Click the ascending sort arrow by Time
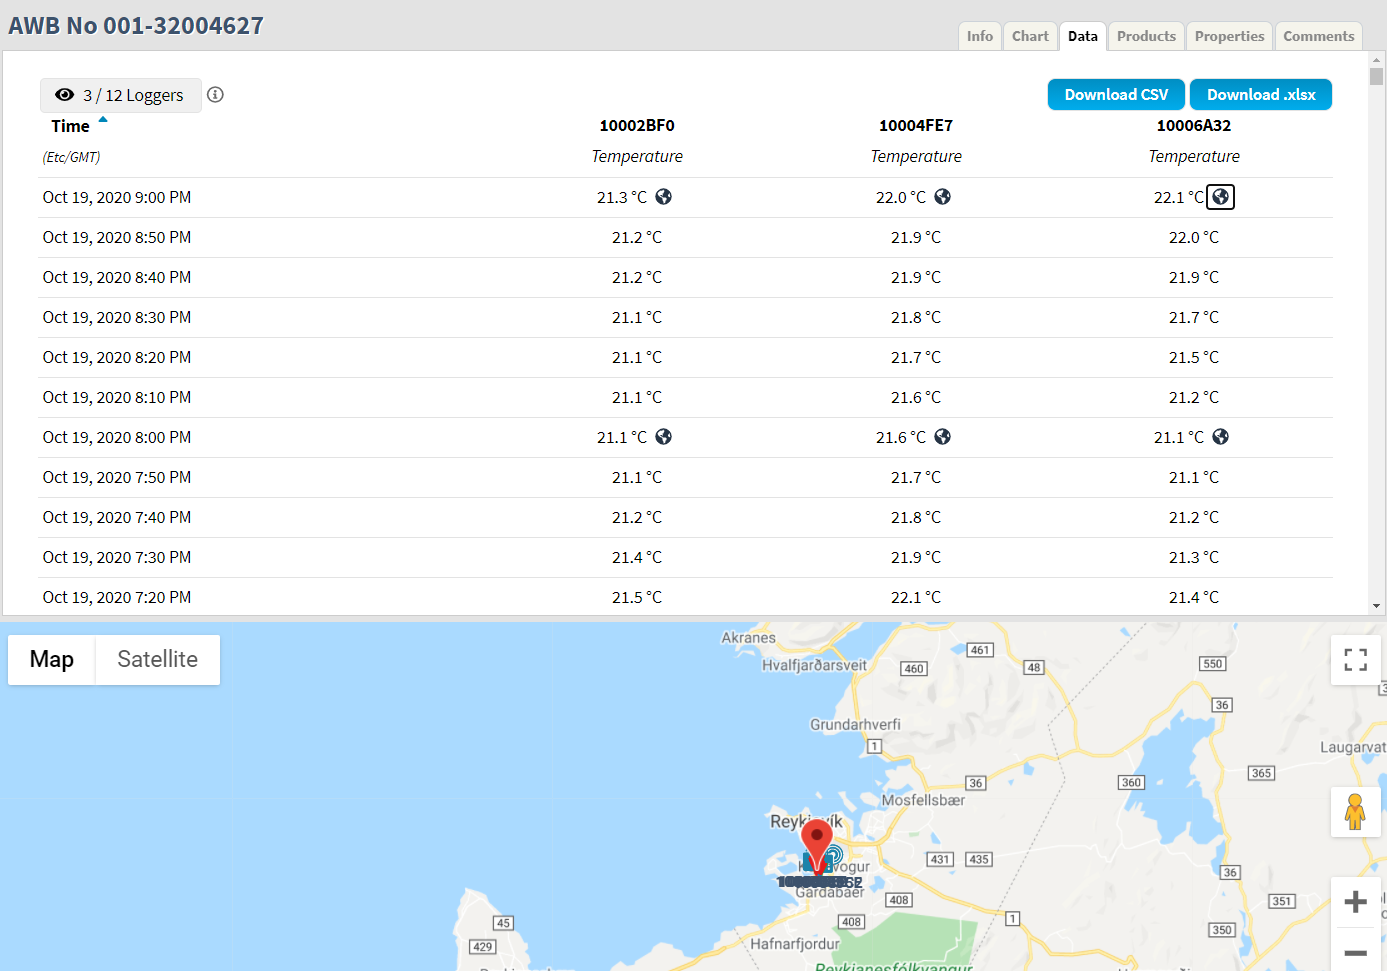The image size is (1387, 971). [x=103, y=119]
